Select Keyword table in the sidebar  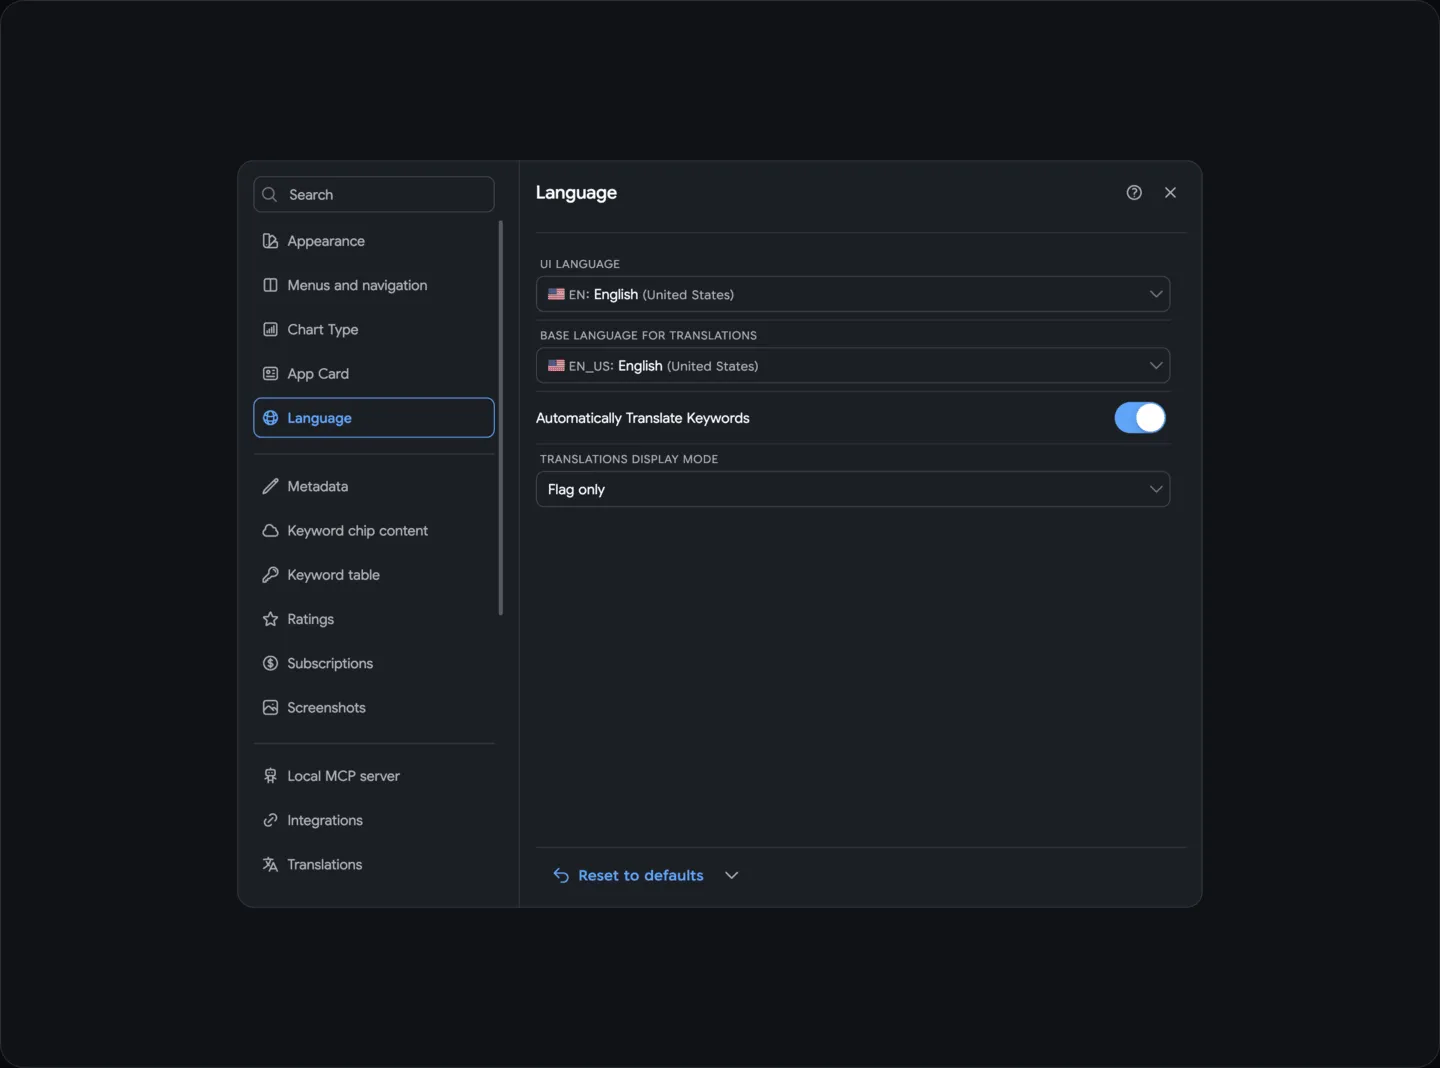point(374,575)
